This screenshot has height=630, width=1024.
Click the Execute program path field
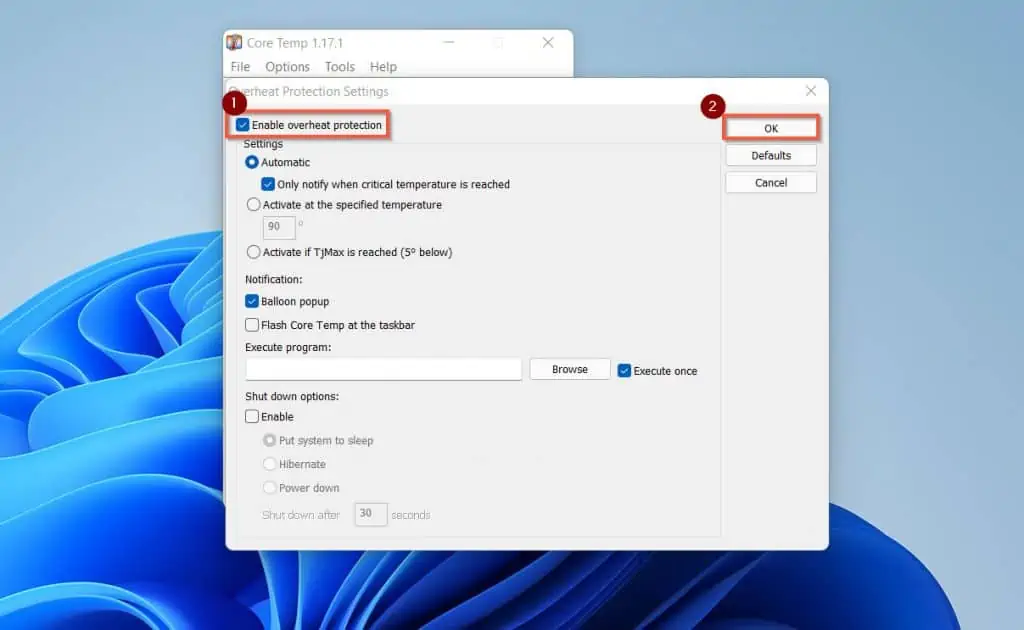(383, 370)
